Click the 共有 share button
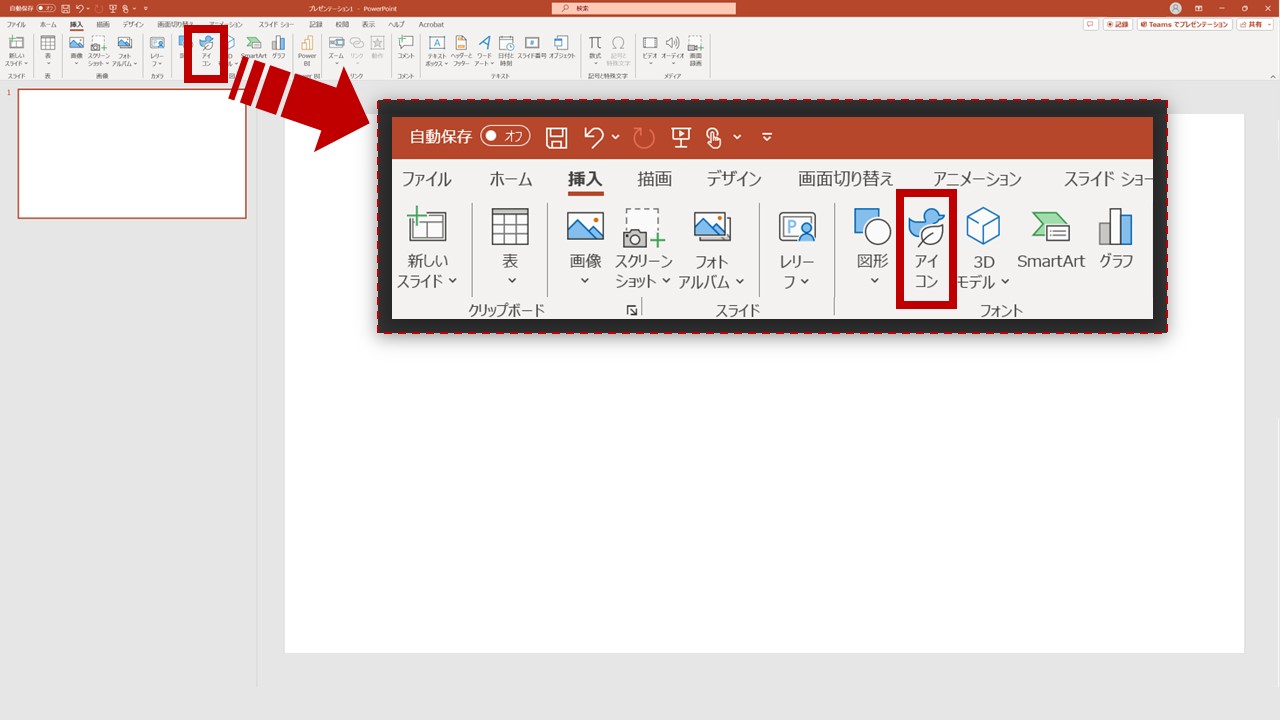This screenshot has height=720, width=1280. (x=1250, y=24)
